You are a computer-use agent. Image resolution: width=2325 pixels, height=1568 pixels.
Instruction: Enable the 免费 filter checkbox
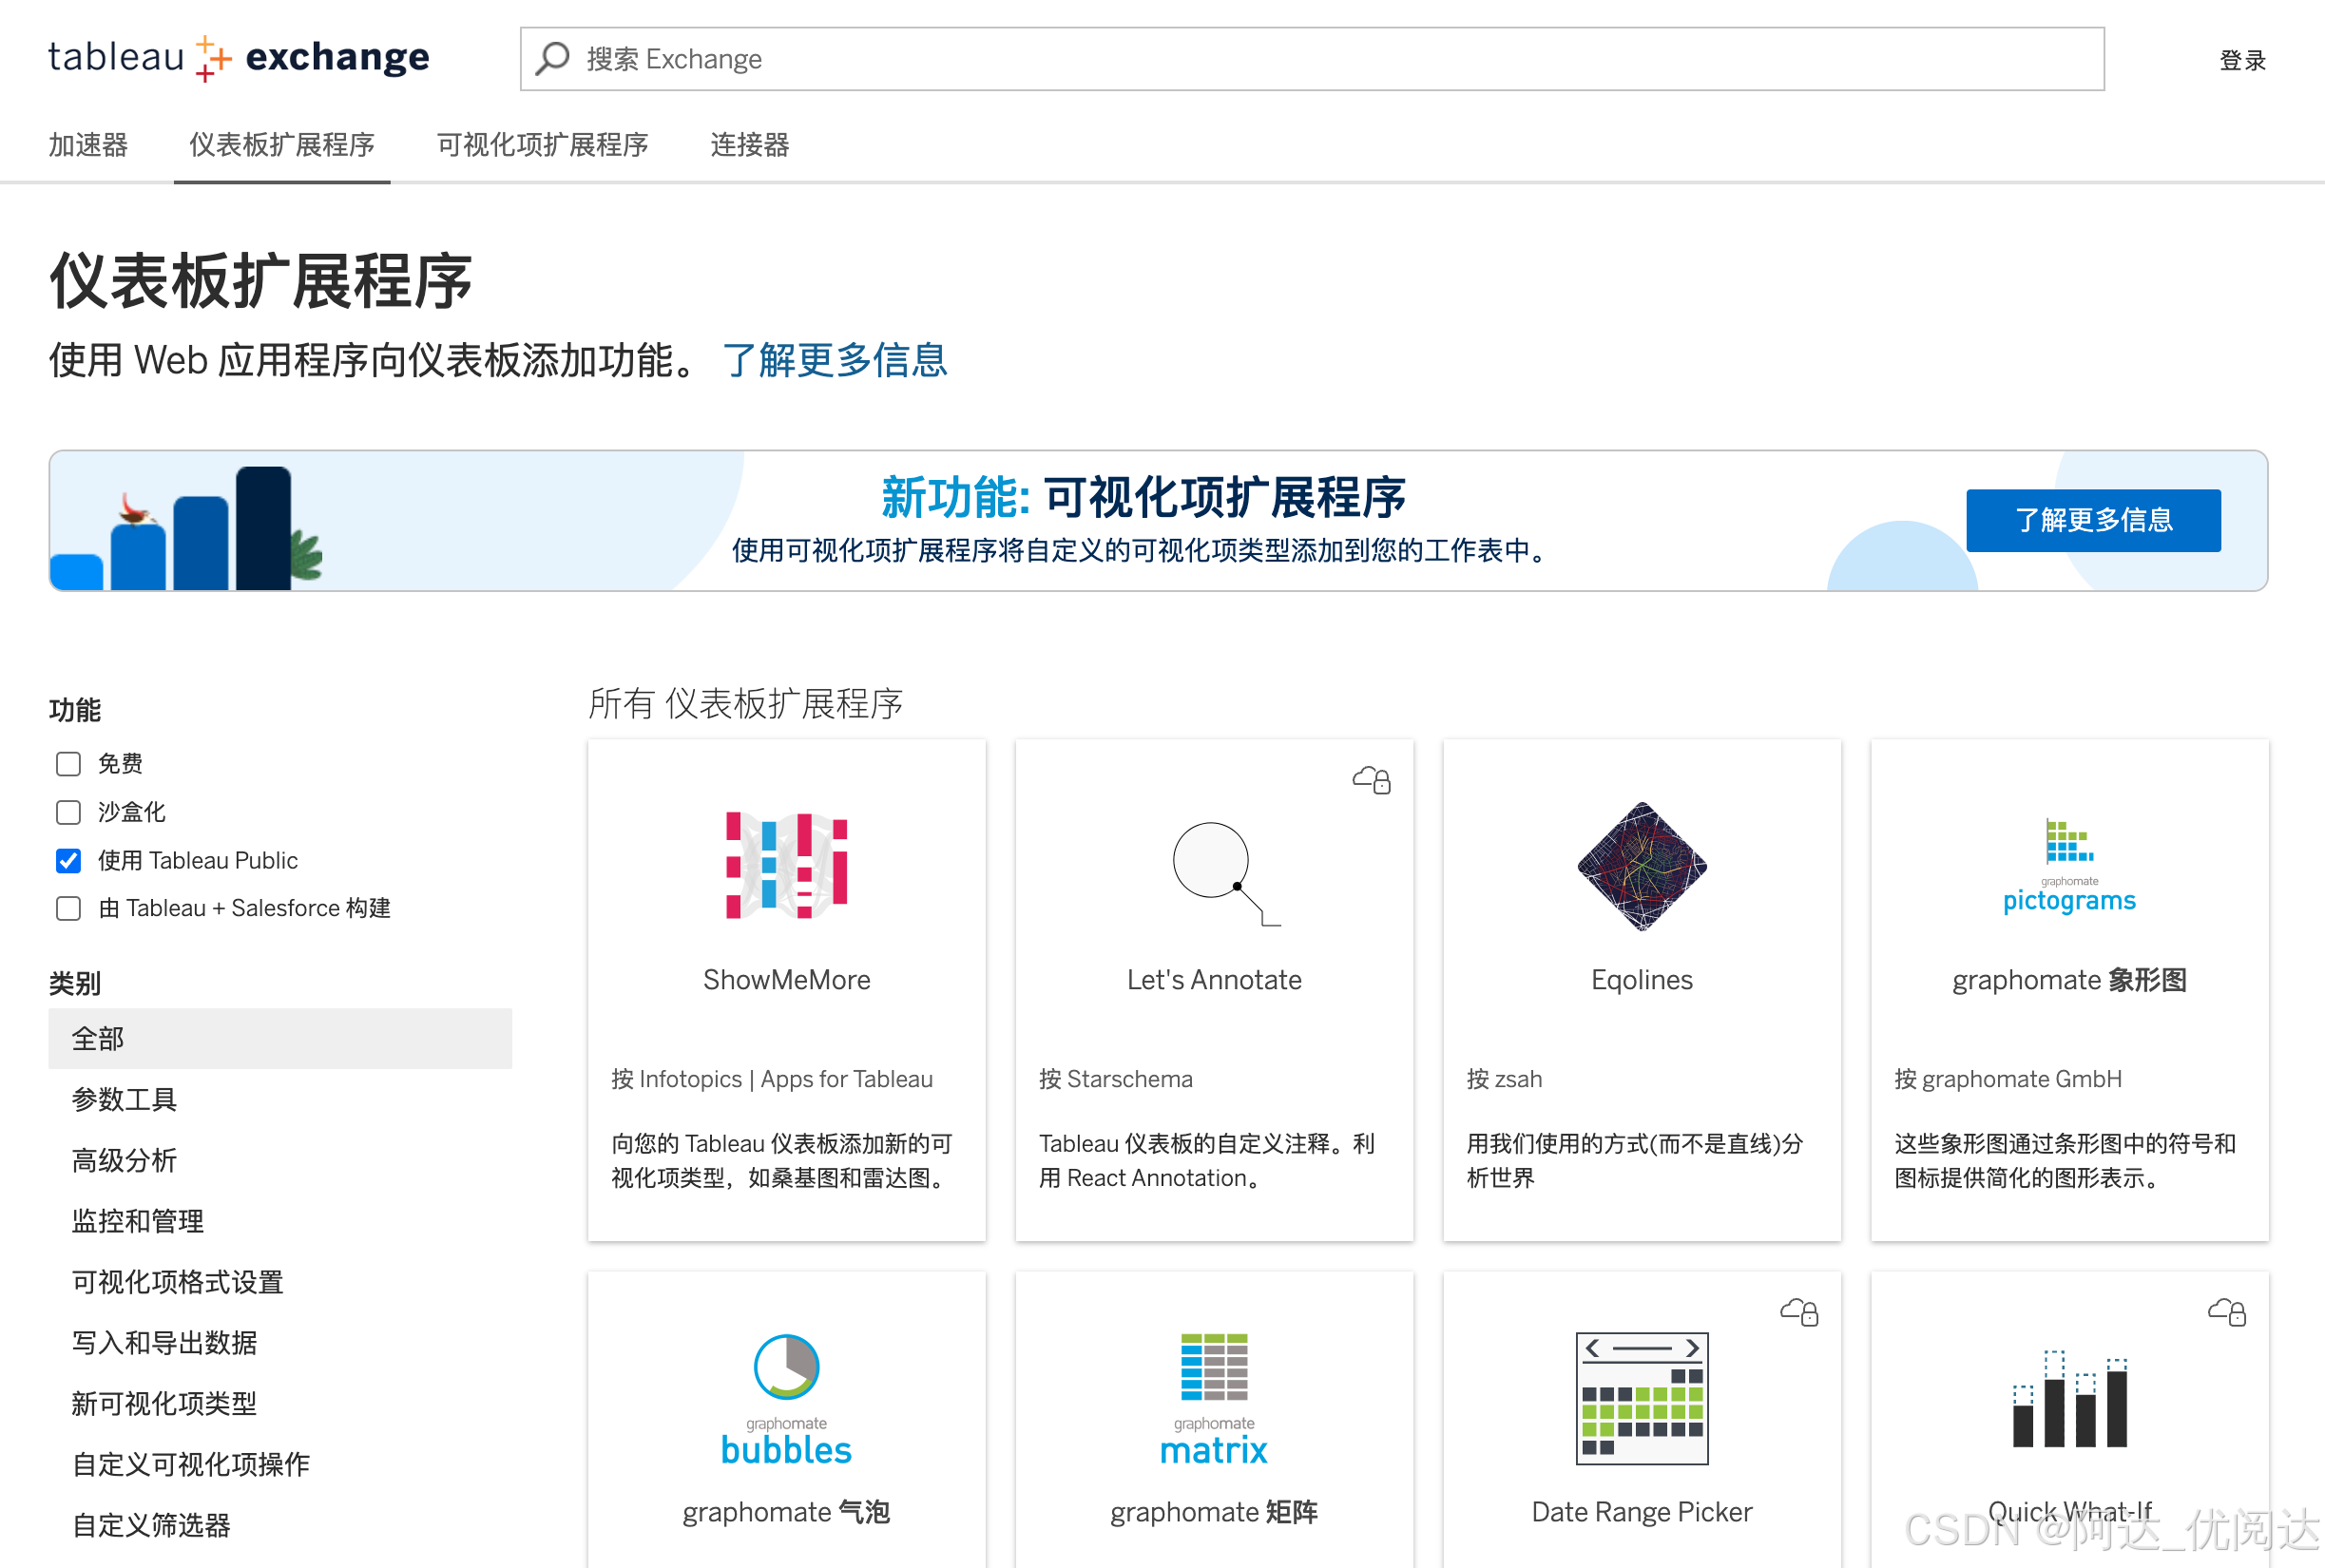pyautogui.click(x=68, y=764)
